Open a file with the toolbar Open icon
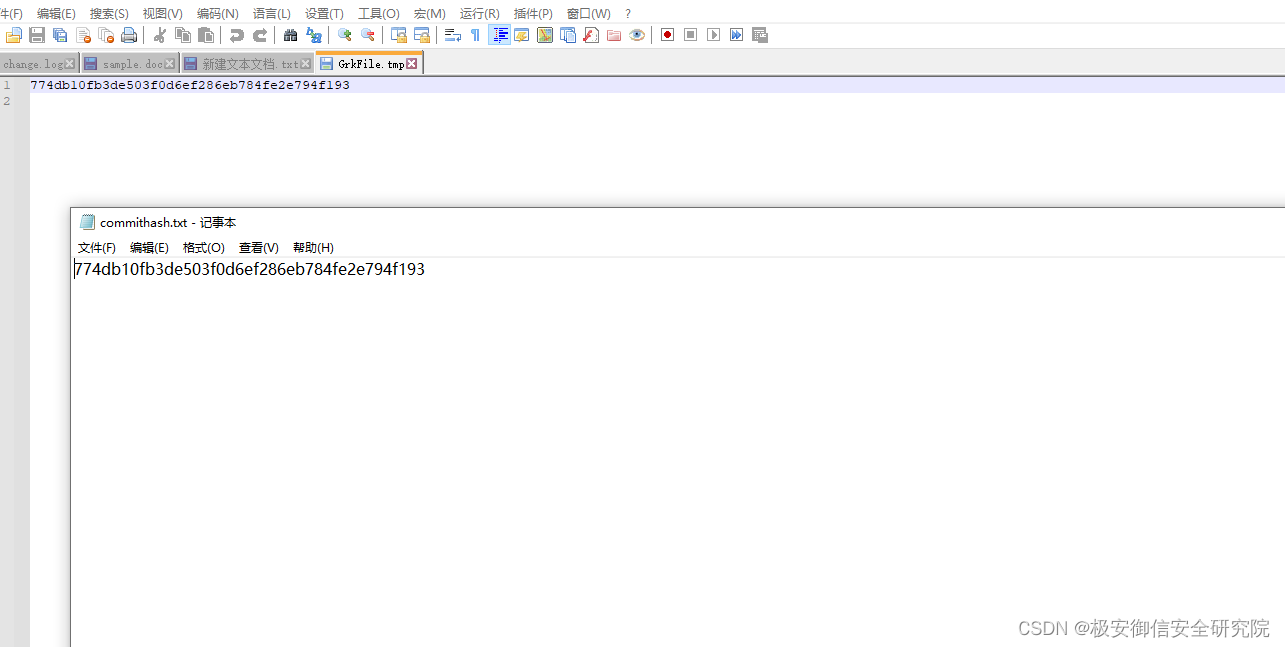The width and height of the screenshot is (1285, 647). tap(13, 35)
